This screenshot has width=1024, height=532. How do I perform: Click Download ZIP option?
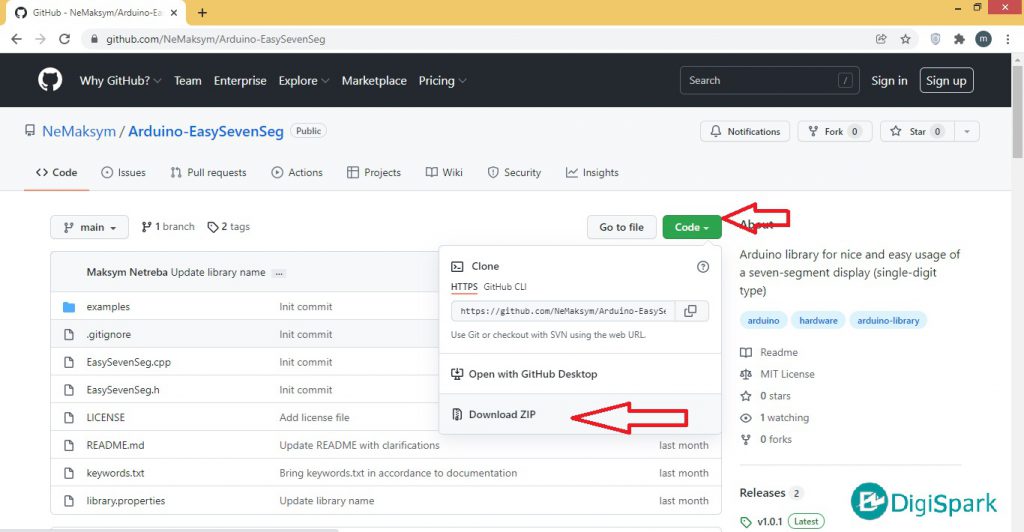coord(502,414)
